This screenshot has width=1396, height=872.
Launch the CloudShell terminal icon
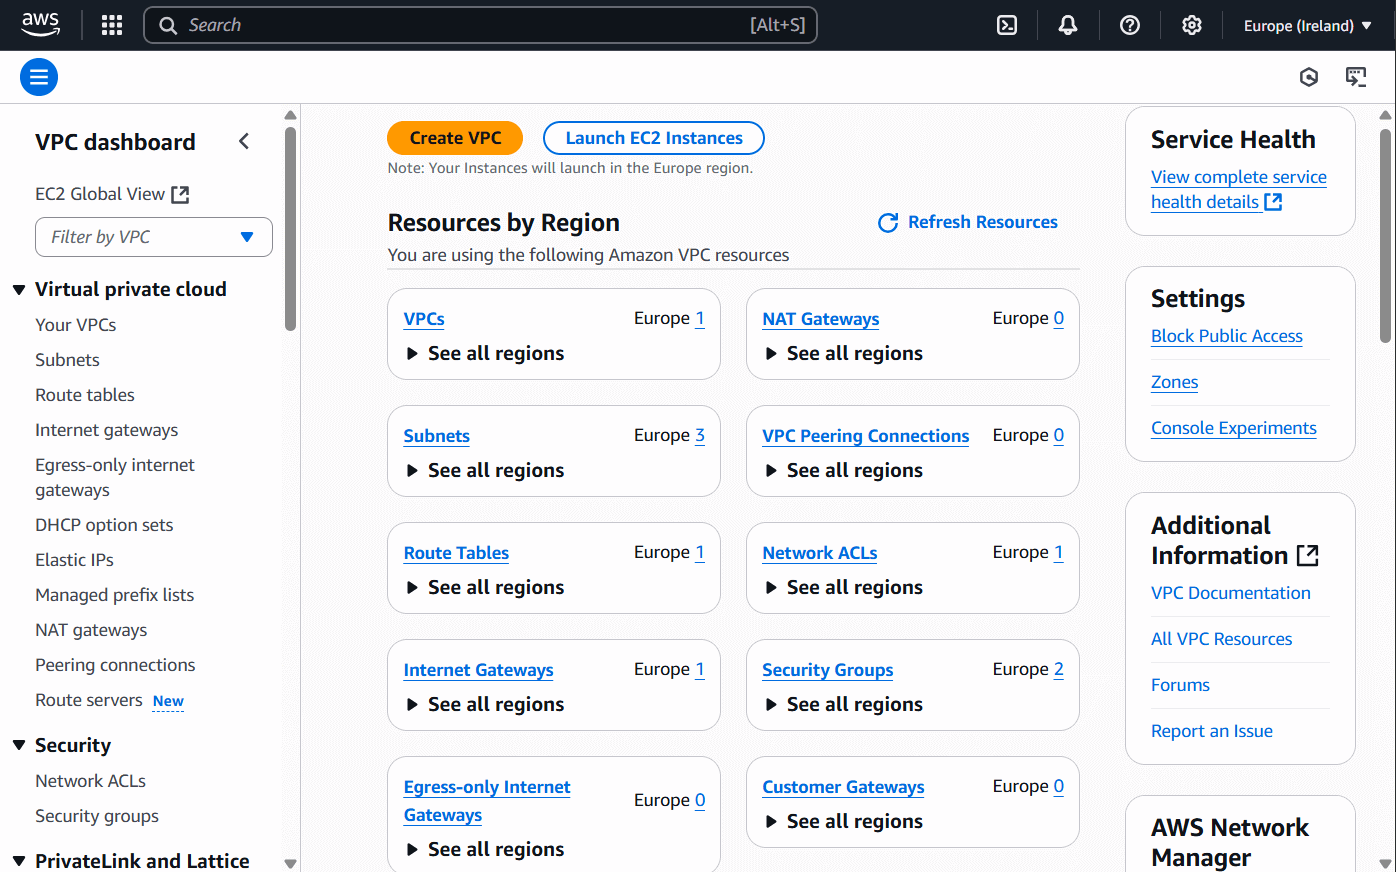click(x=1007, y=25)
